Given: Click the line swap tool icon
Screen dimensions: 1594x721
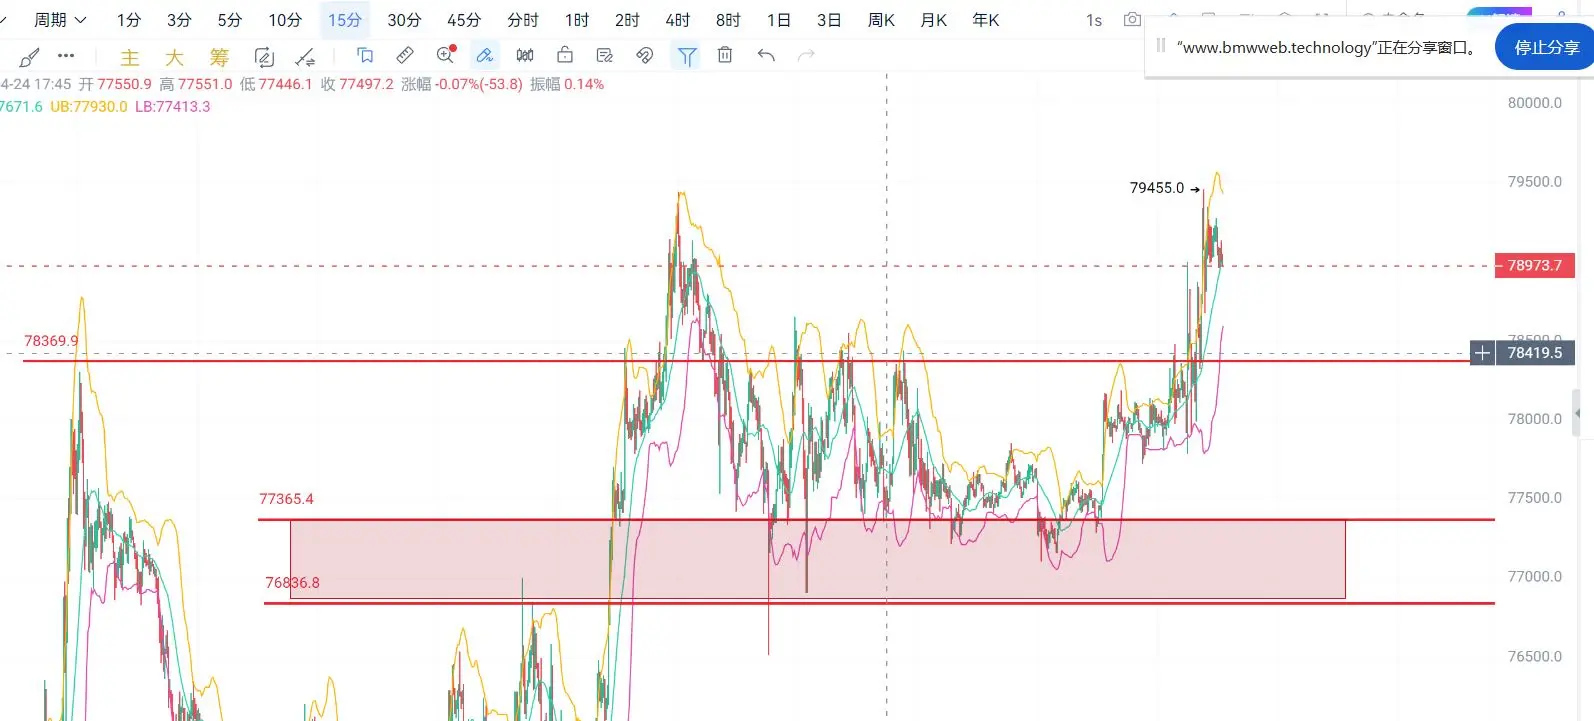Looking at the screenshot, I should pos(306,57).
